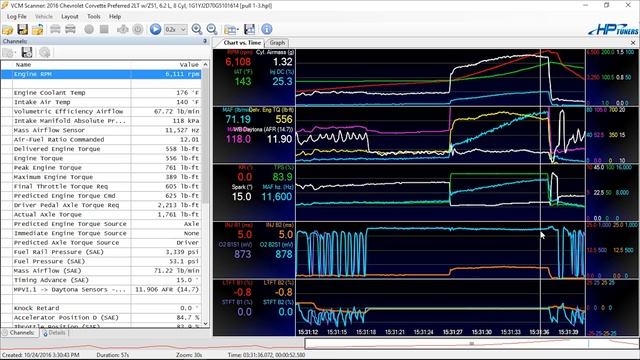The image size is (640, 360).
Task: Select the Delivered Engine Torque row
Action: pos(101,149)
